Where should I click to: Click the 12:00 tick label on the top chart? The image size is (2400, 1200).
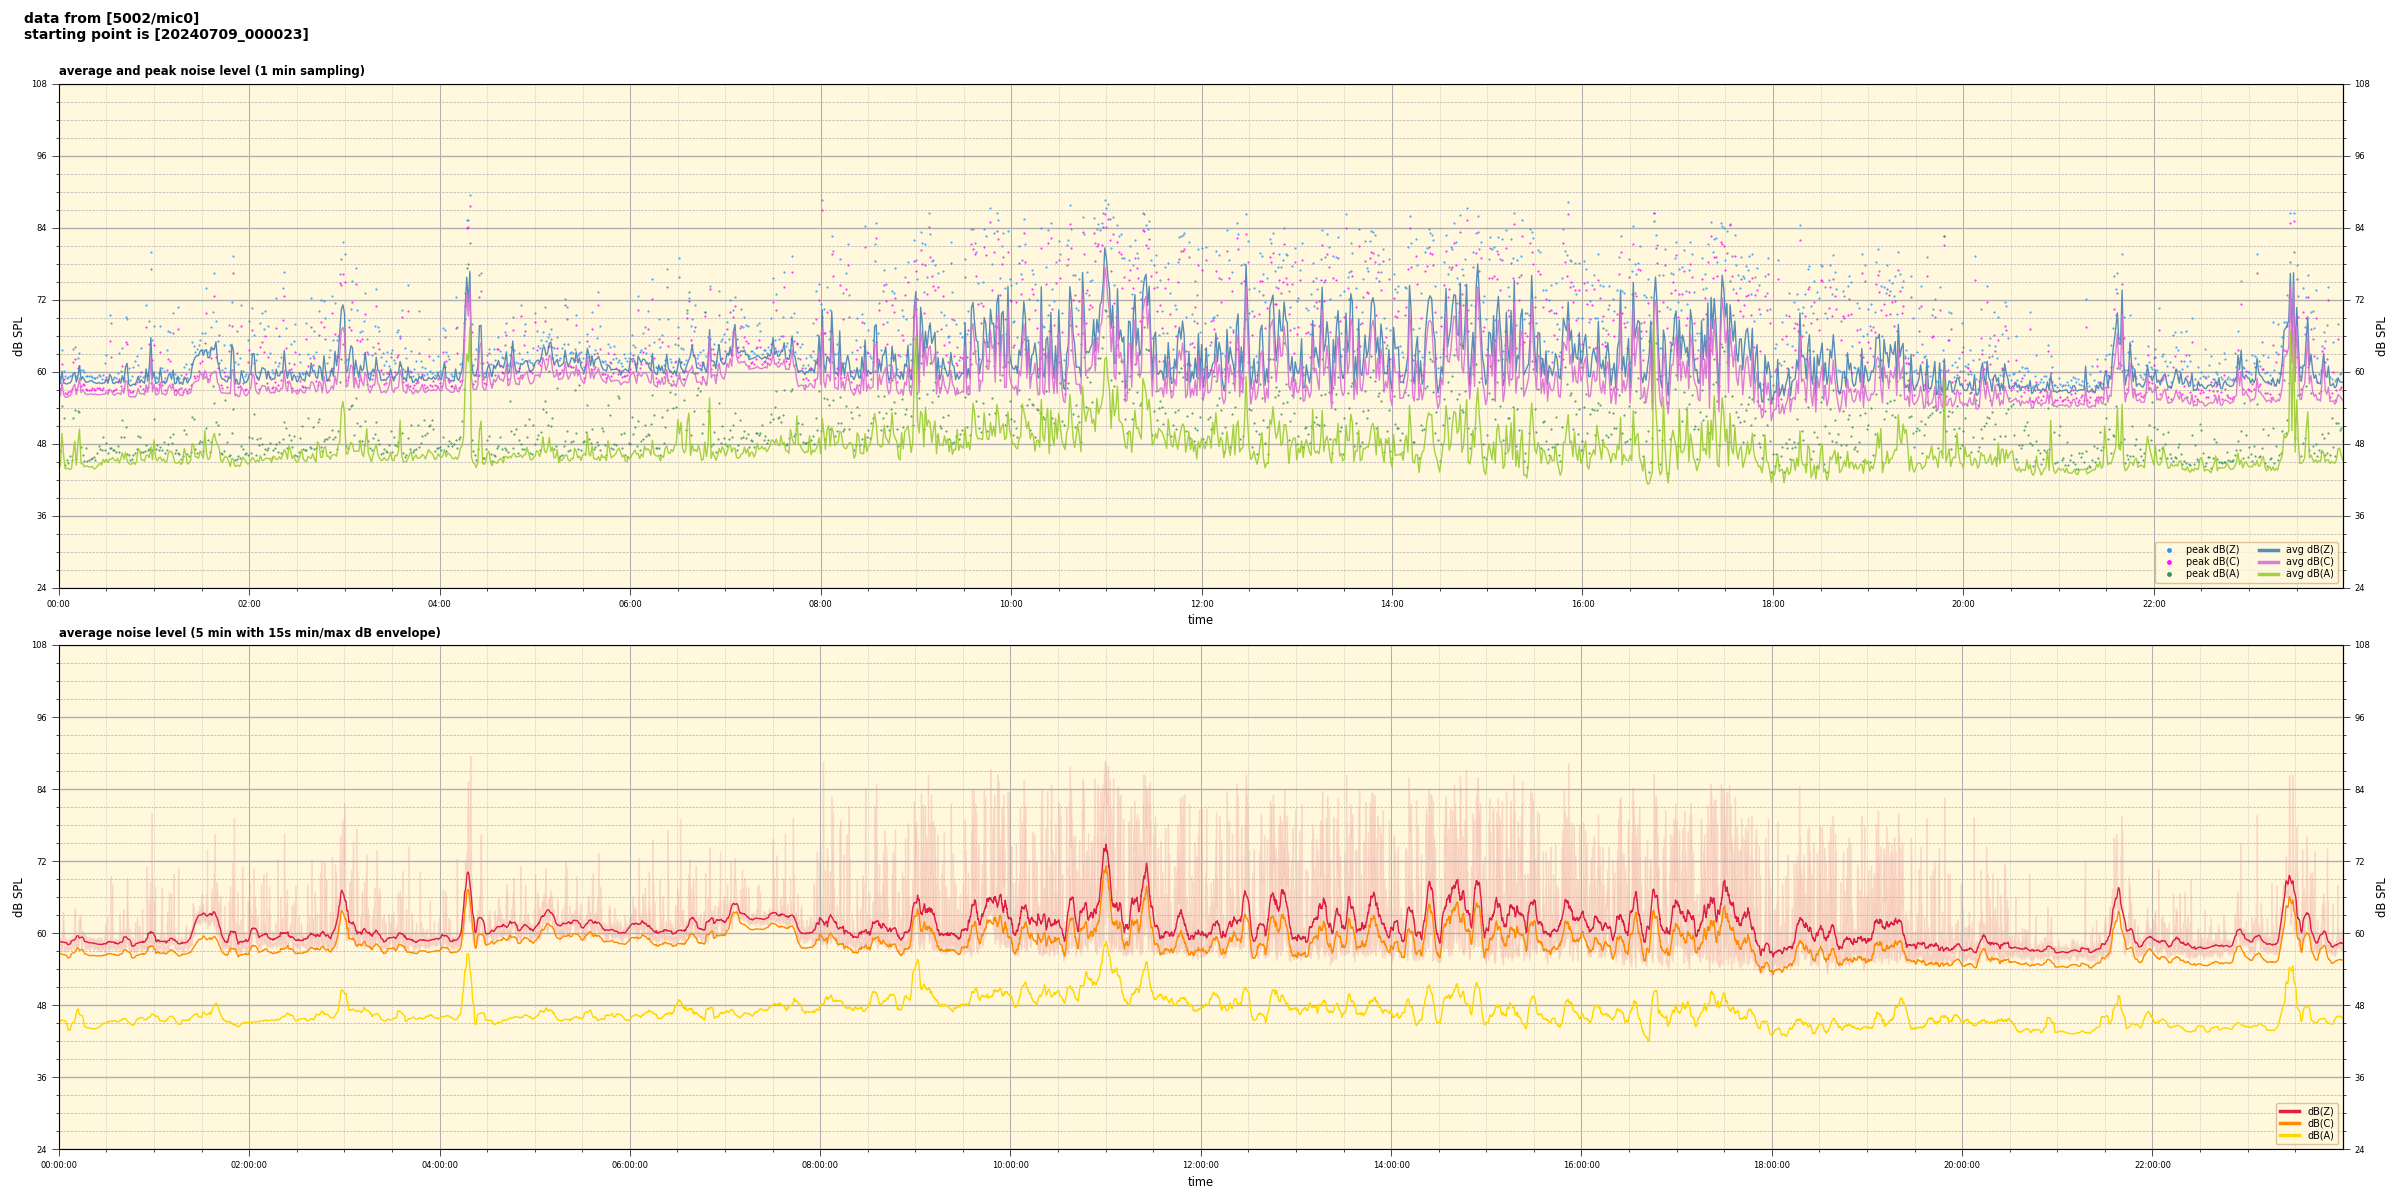tap(1201, 604)
